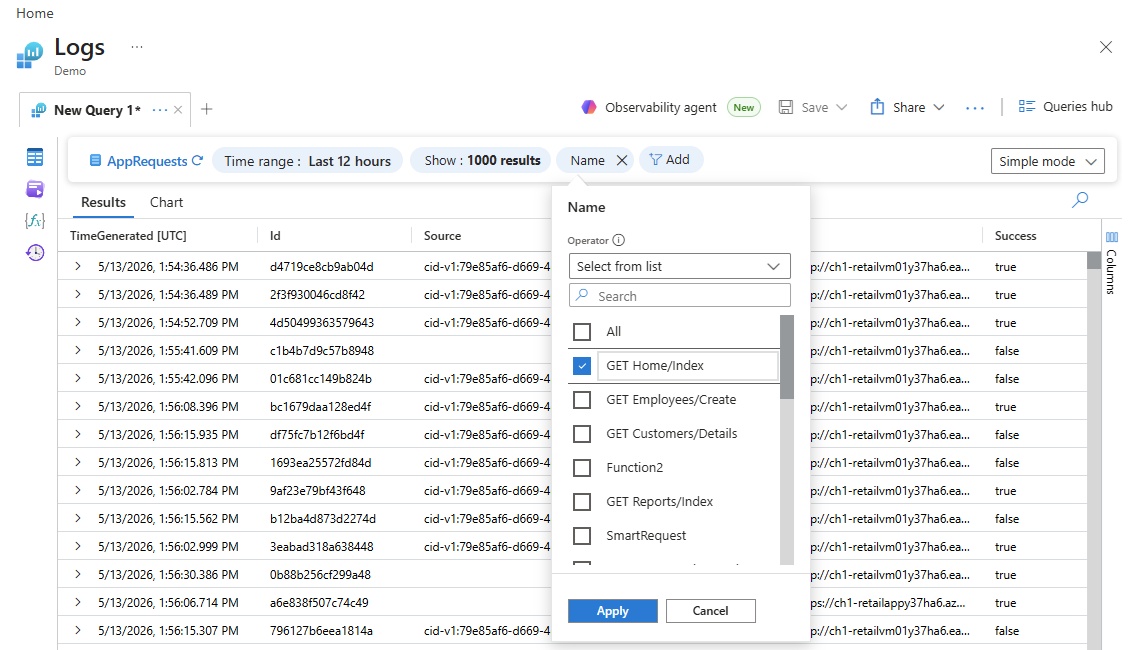Screen dimensions: 1138x650
Task: Click the Home breadcrumb link
Action: [x=35, y=13]
